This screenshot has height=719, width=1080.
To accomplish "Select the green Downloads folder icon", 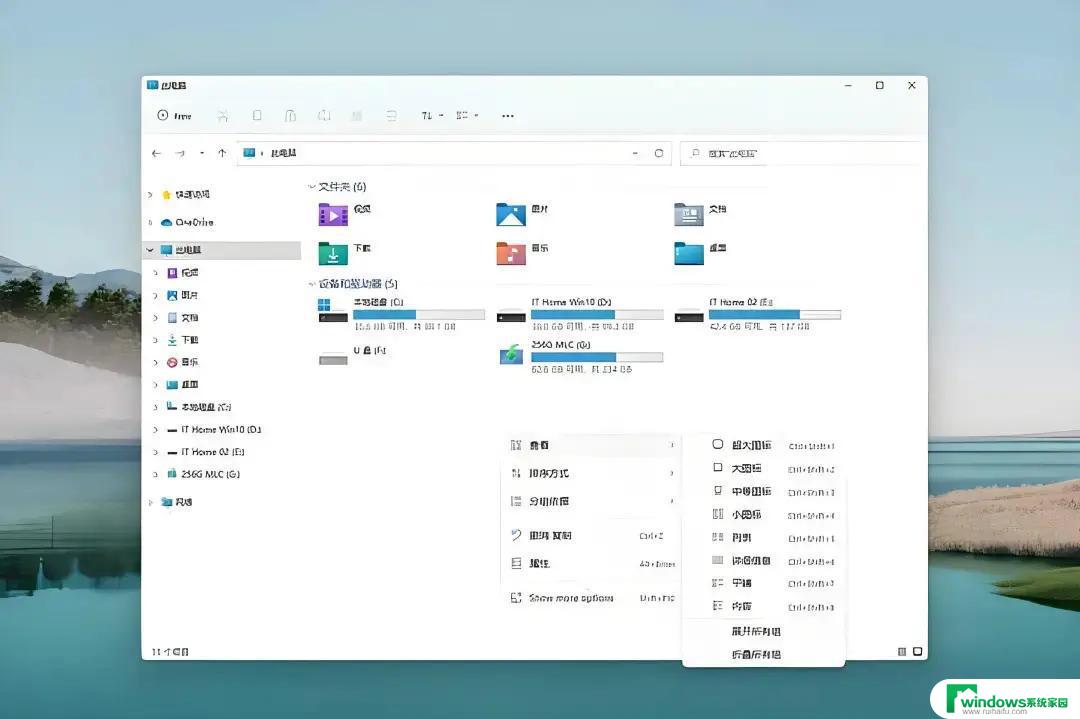I will click(333, 253).
